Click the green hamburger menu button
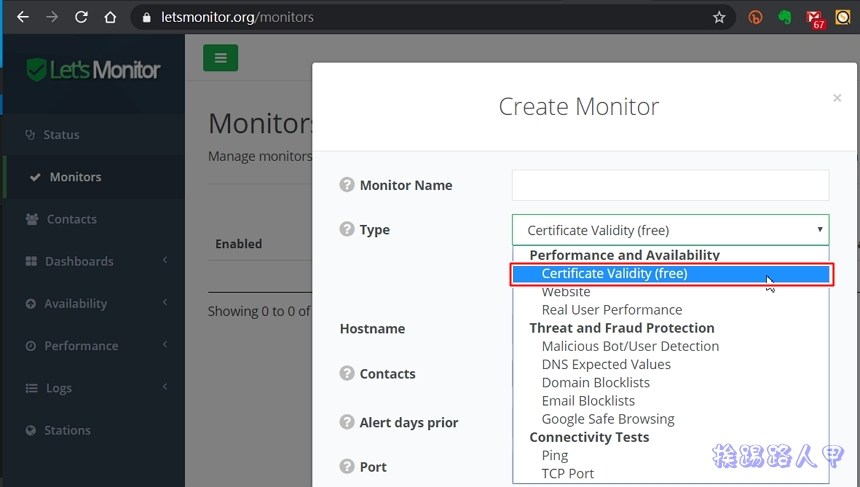 pyautogui.click(x=220, y=58)
